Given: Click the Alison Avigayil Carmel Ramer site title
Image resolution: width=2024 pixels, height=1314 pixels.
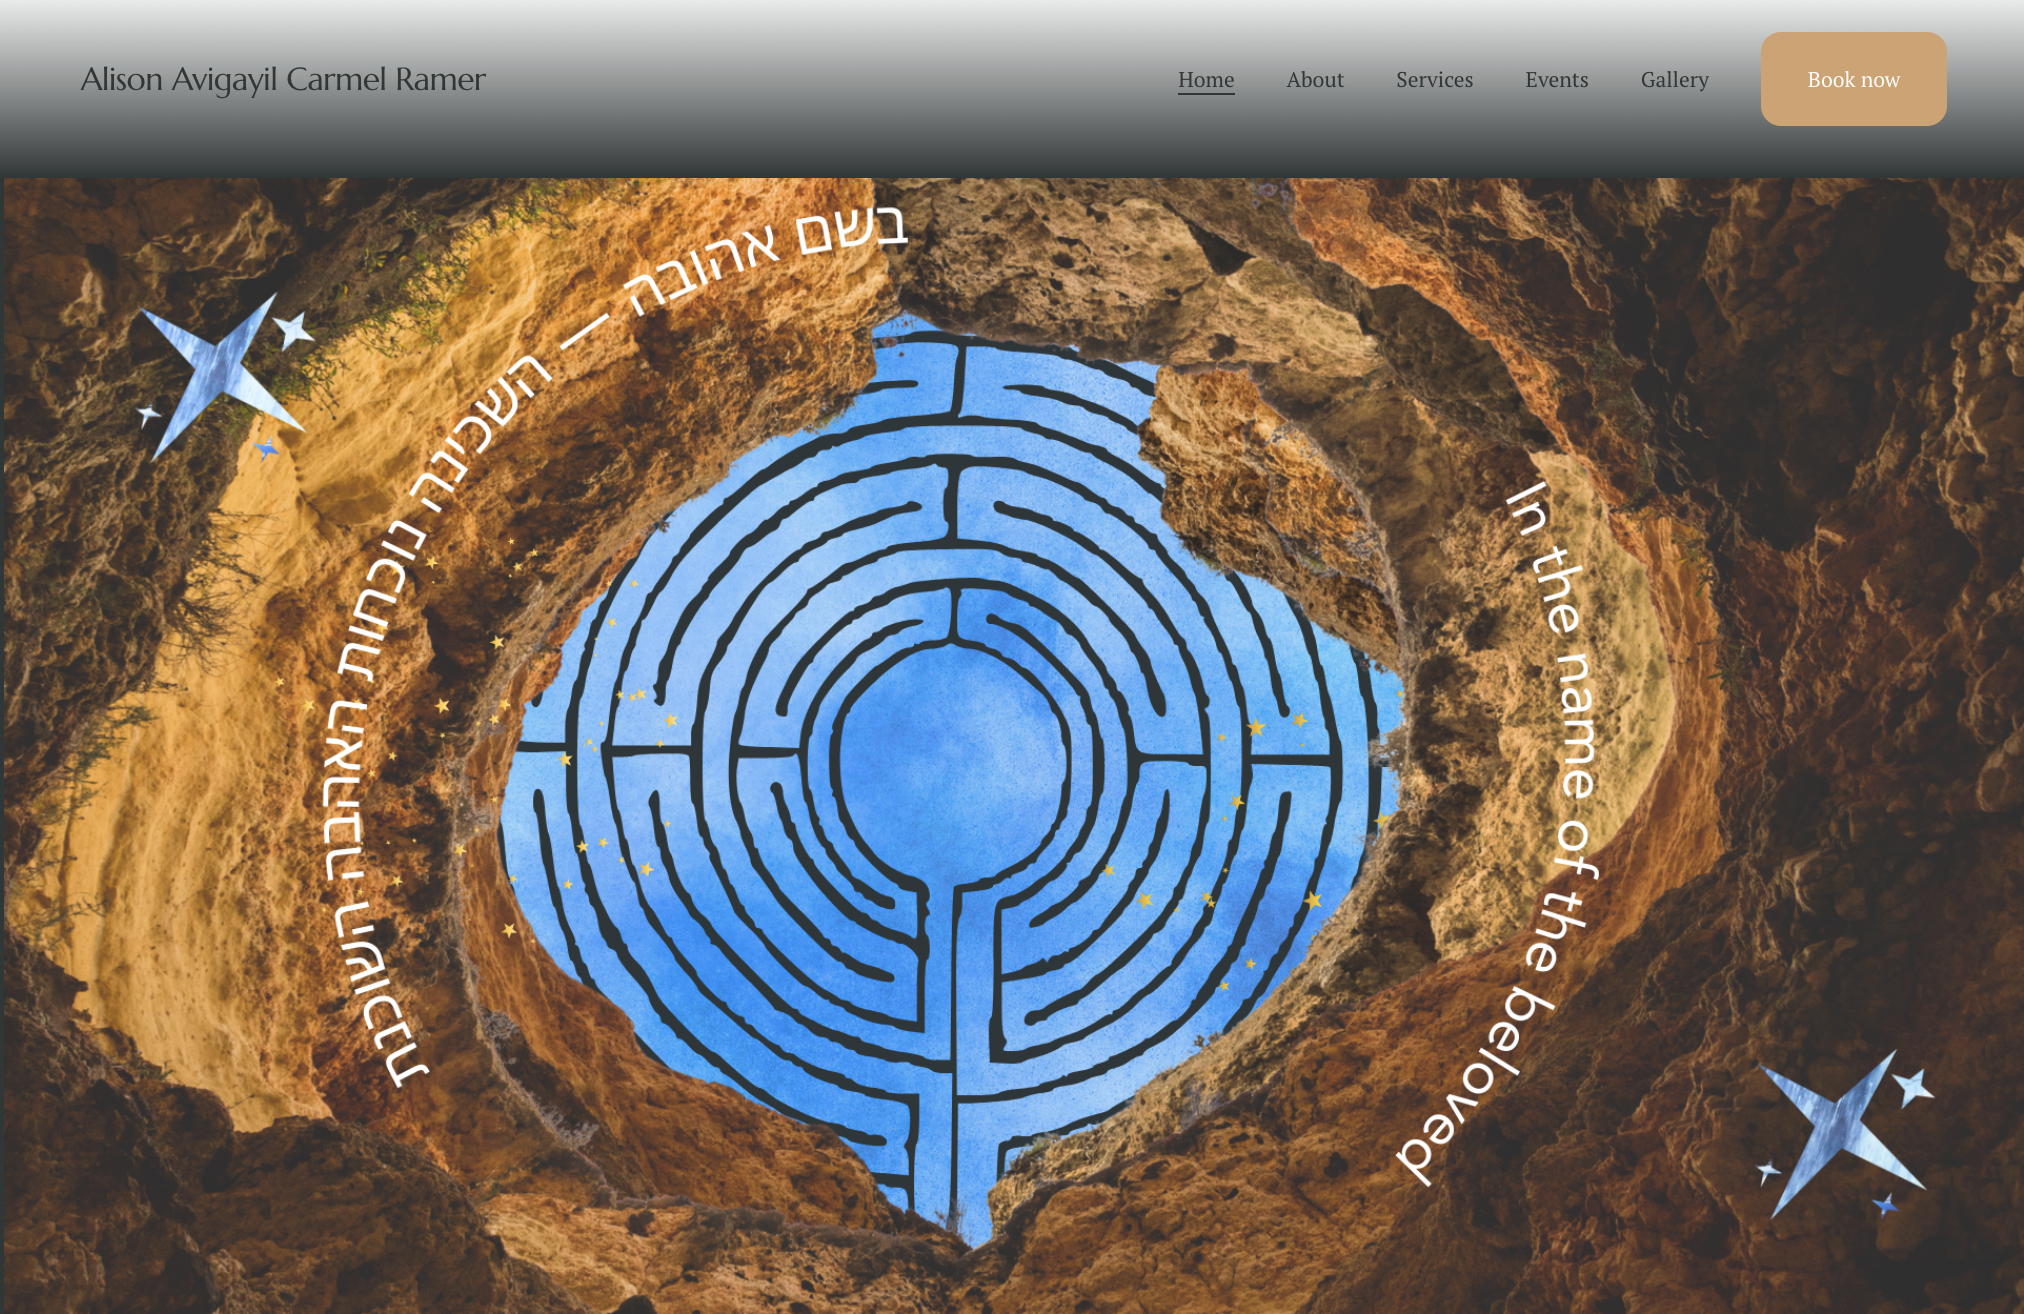Looking at the screenshot, I should coord(283,79).
